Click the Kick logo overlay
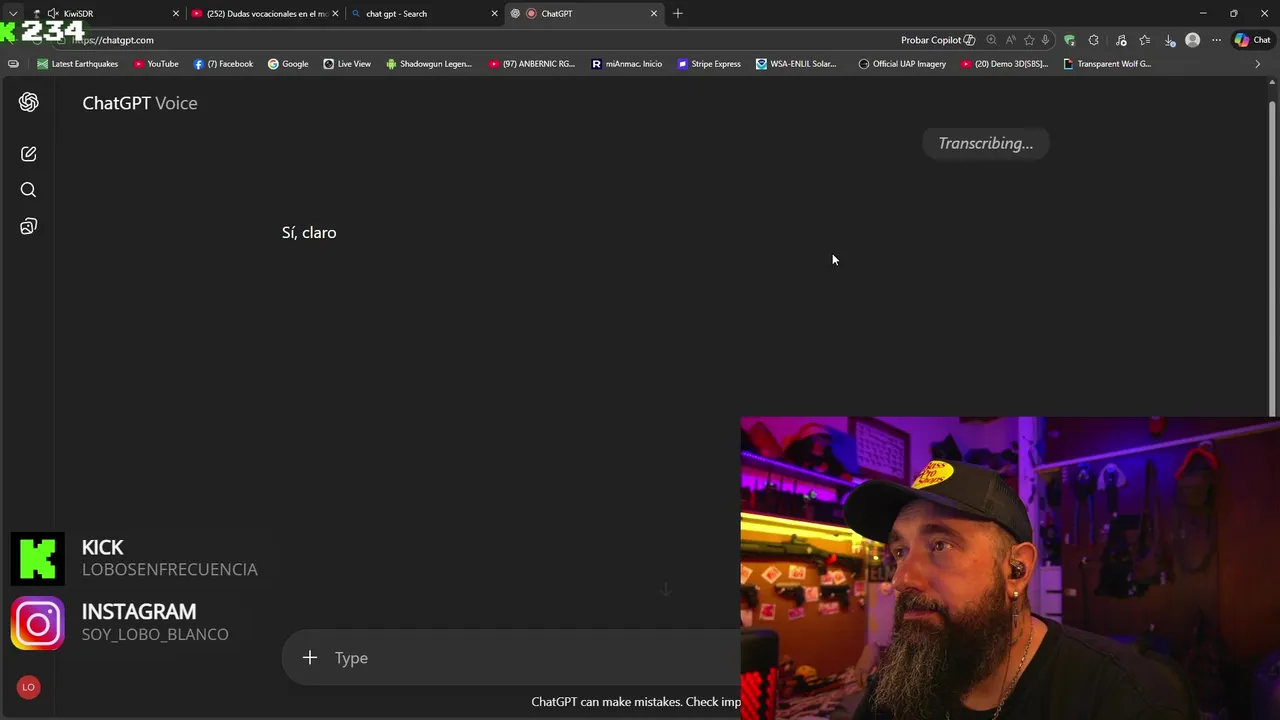Viewport: 1280px width, 720px height. click(x=37, y=558)
